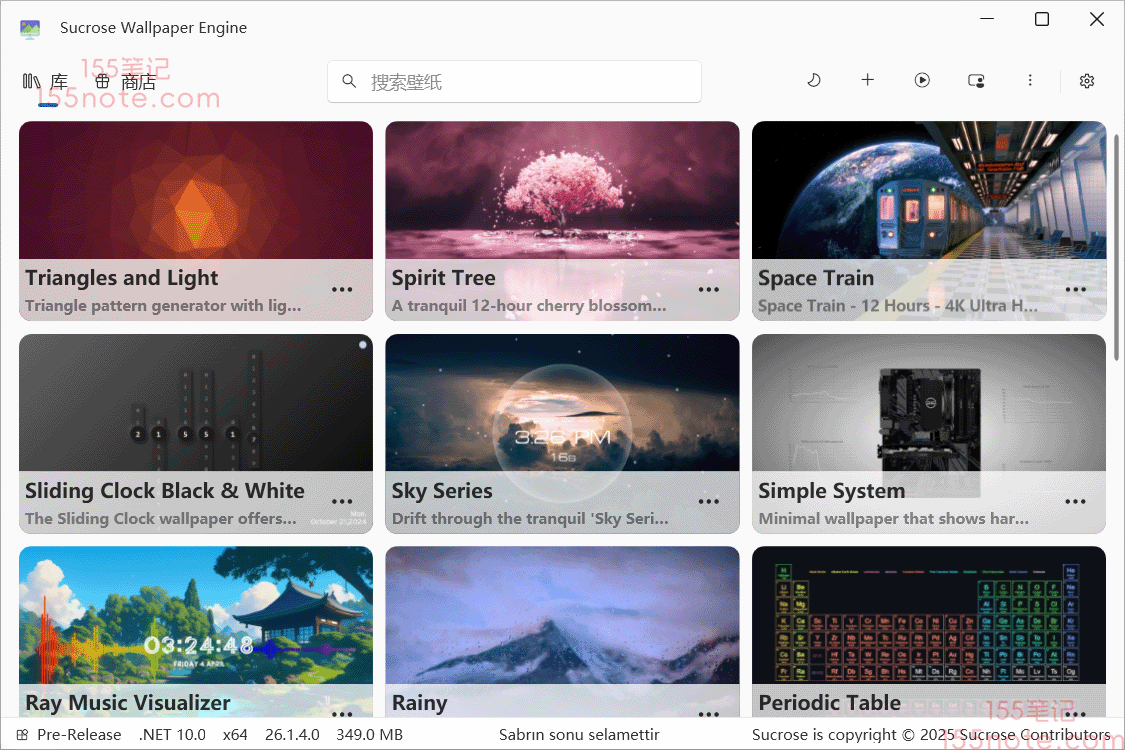
Task: Open the toolbar vertical three-dot menu
Action: click(1030, 80)
